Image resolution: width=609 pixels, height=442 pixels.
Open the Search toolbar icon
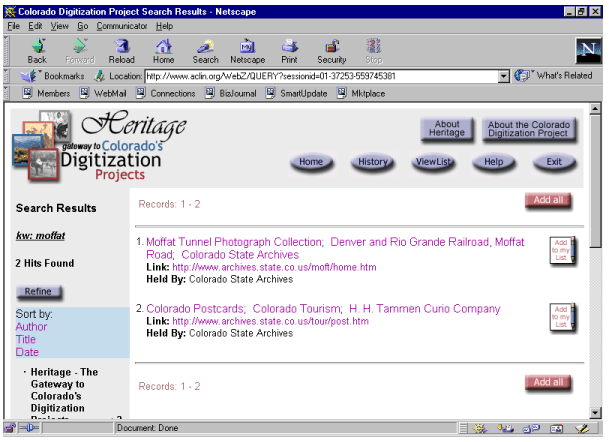pyautogui.click(x=205, y=50)
